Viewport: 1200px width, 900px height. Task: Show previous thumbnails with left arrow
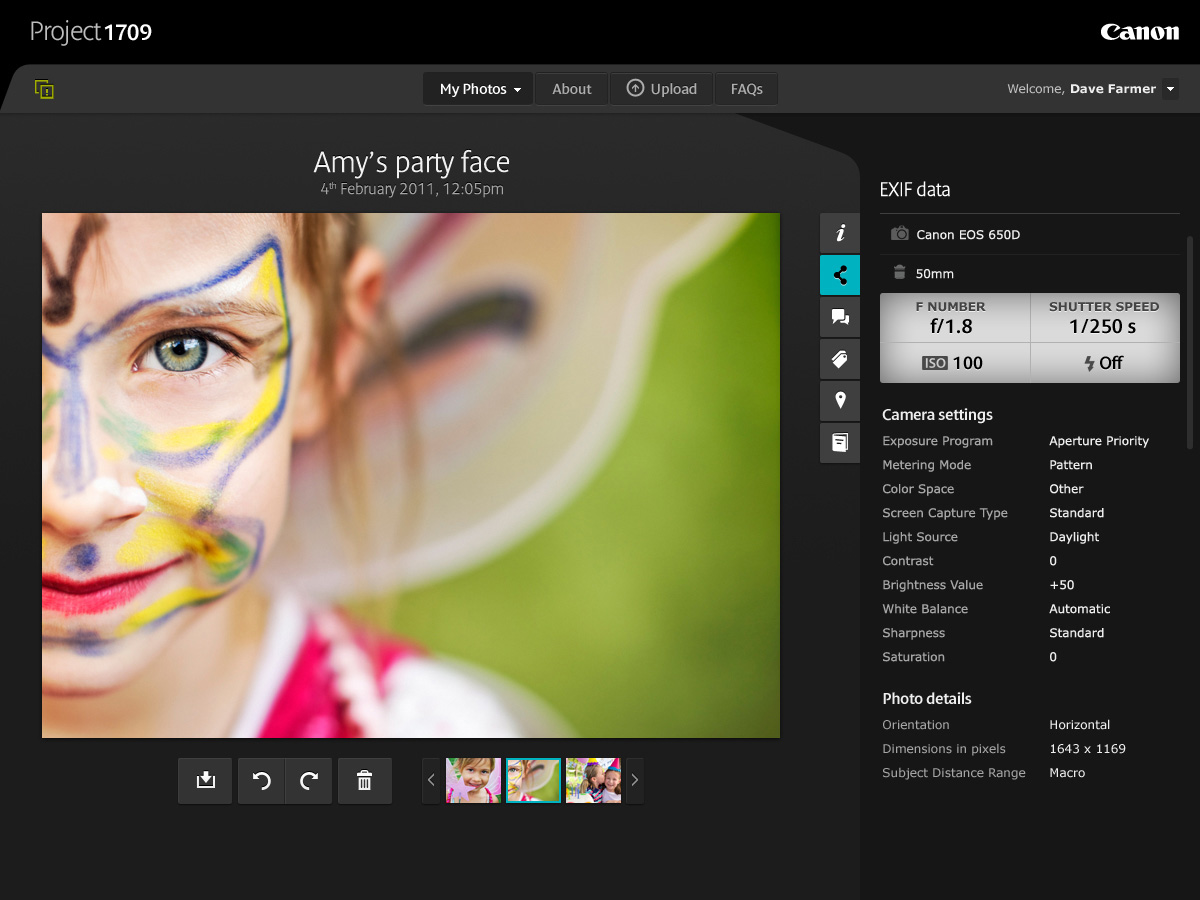pos(431,780)
